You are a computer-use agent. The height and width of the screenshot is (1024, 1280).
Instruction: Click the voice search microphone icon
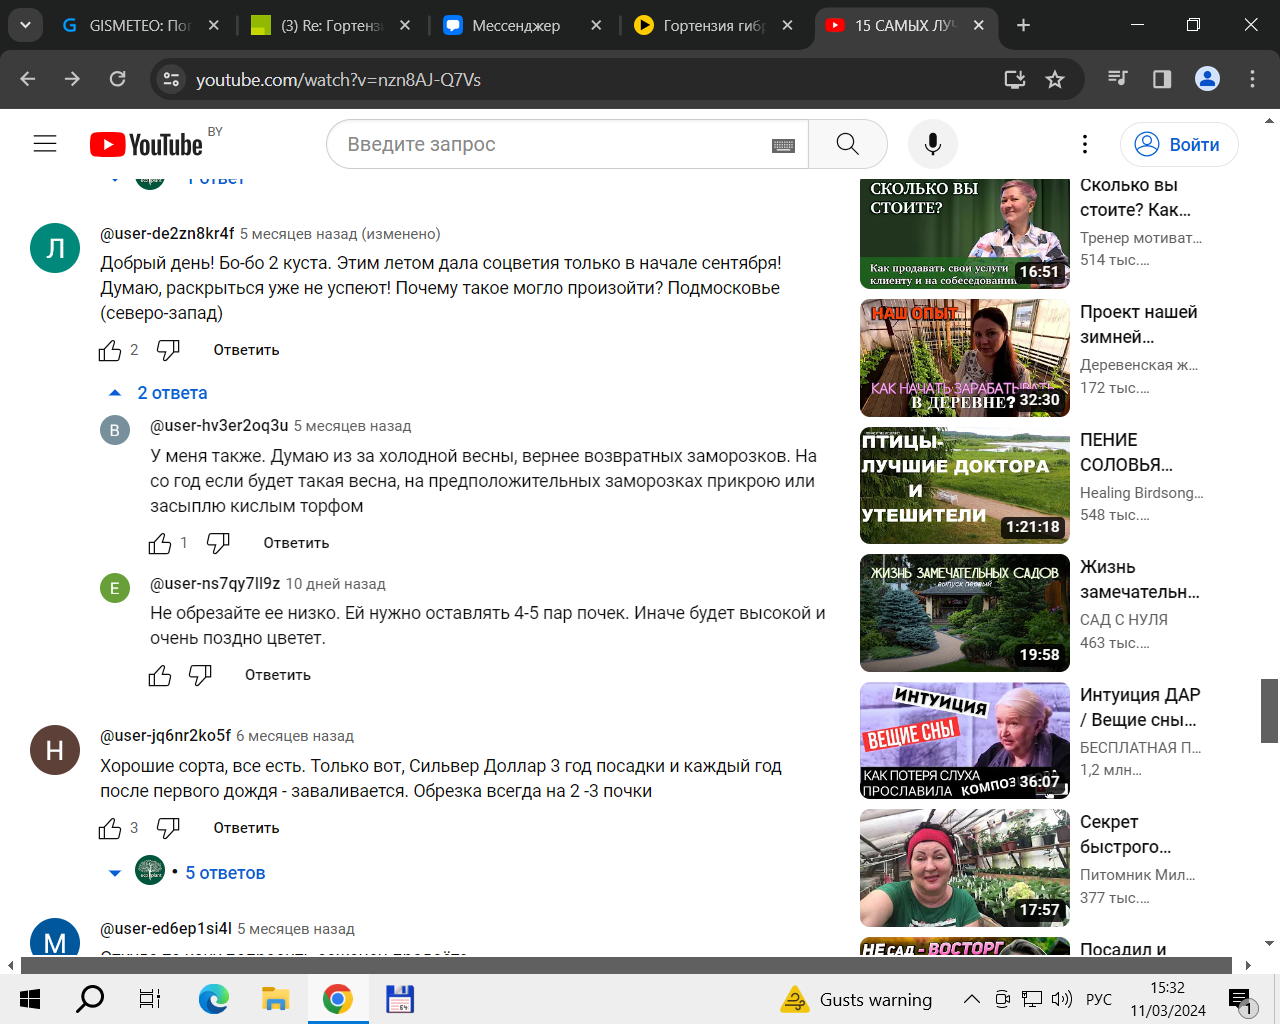(x=932, y=144)
